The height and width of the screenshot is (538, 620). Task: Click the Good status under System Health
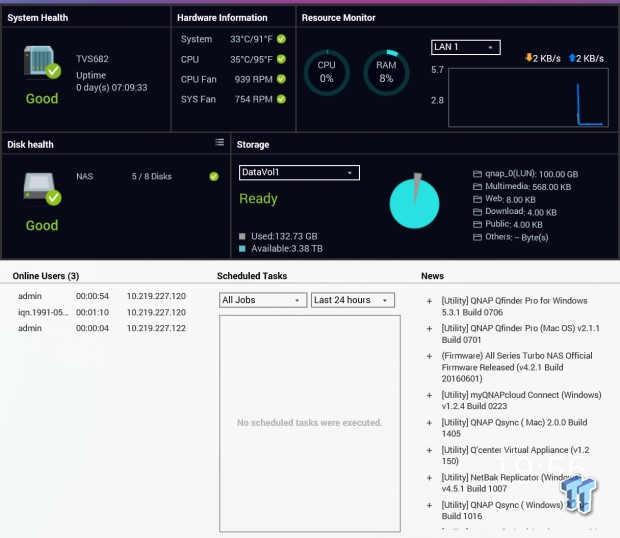click(42, 98)
